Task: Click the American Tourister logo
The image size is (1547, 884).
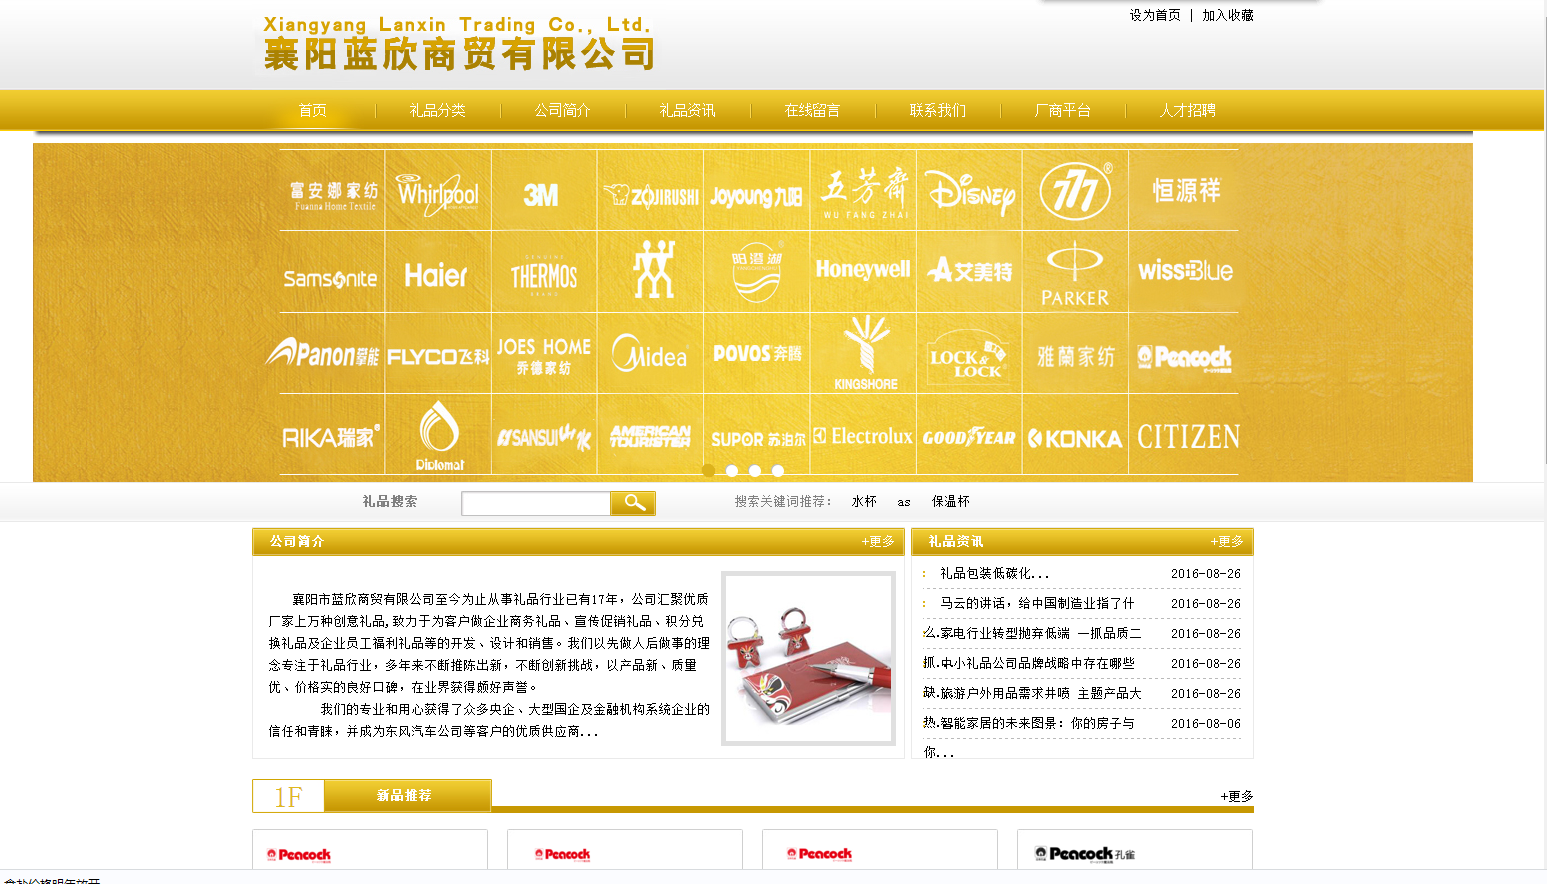Action: (x=650, y=436)
